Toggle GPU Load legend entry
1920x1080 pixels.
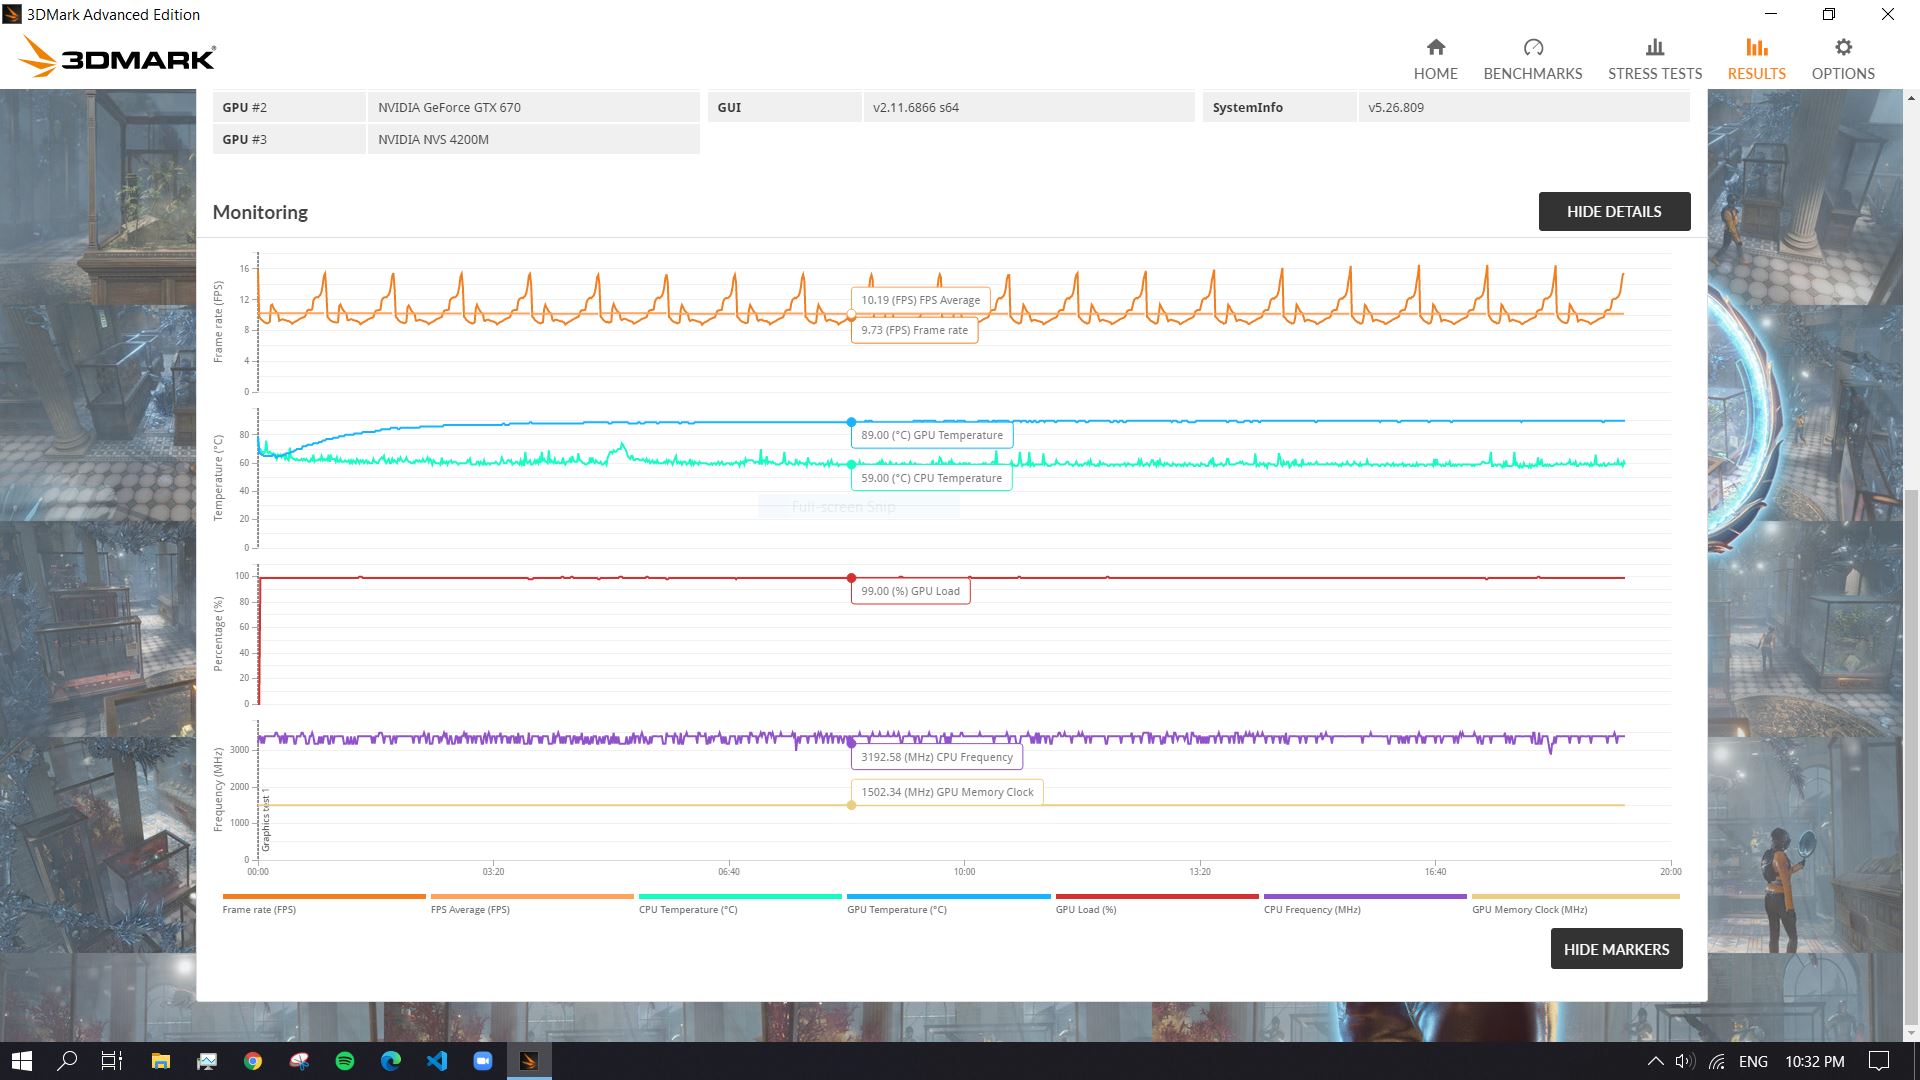click(1086, 909)
